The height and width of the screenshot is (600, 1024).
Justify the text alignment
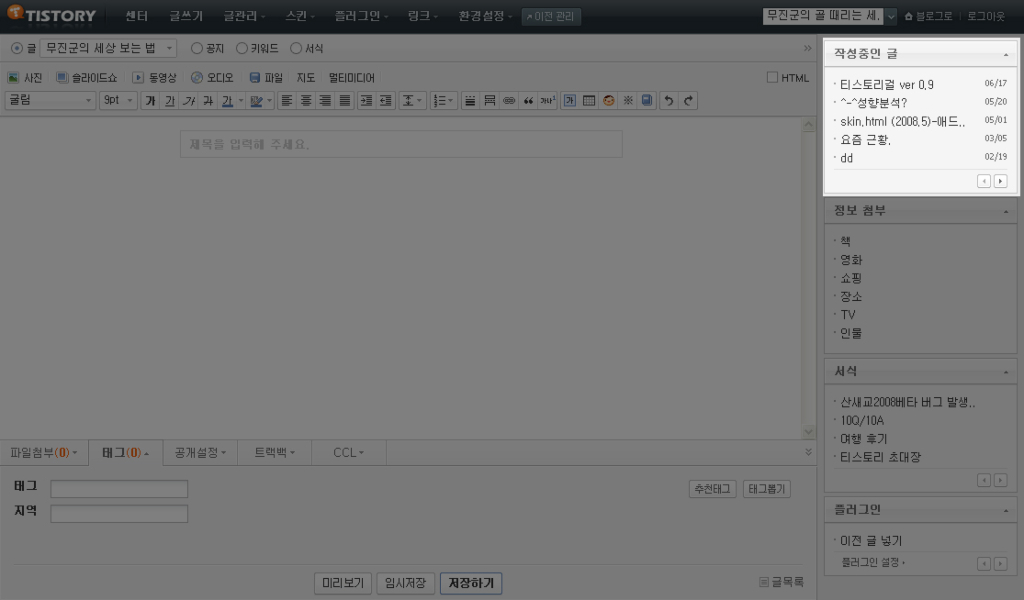(344, 101)
